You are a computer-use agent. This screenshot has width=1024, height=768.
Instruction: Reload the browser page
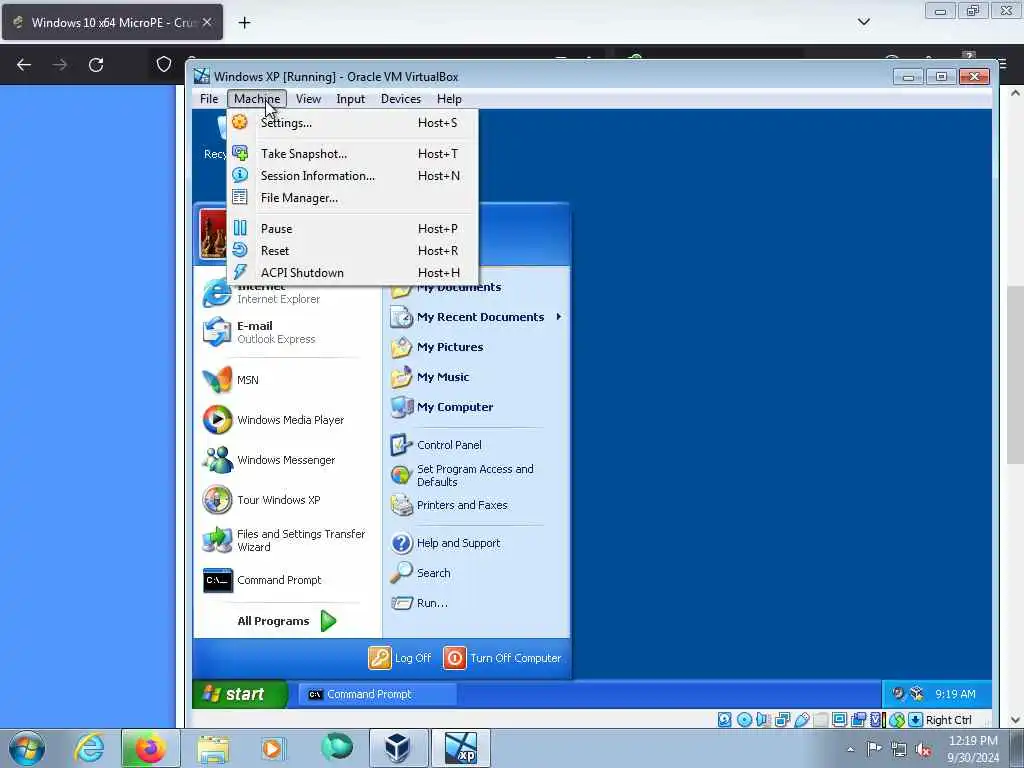tap(96, 65)
